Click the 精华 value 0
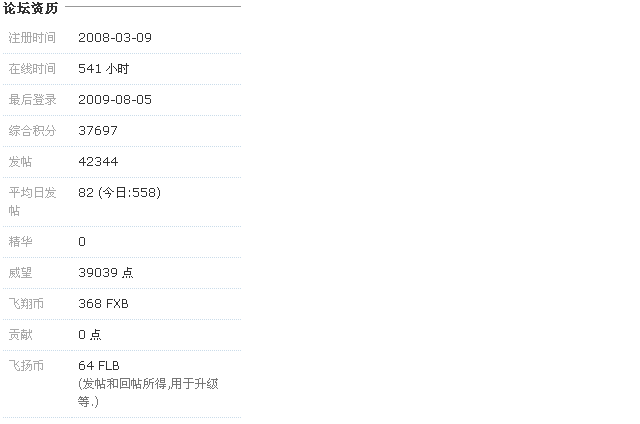Screen dimensions: 640x424 82,242
